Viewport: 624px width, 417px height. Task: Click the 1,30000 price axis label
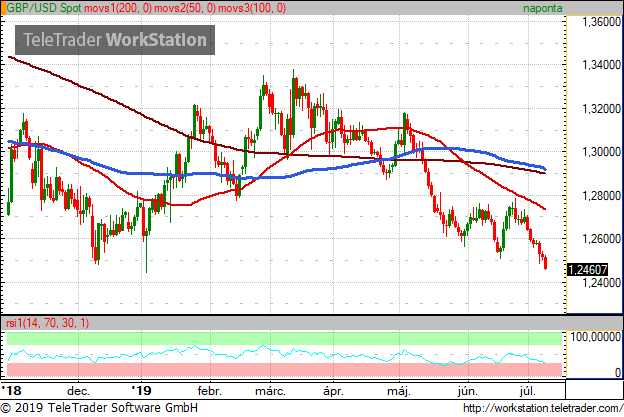[x=601, y=152]
